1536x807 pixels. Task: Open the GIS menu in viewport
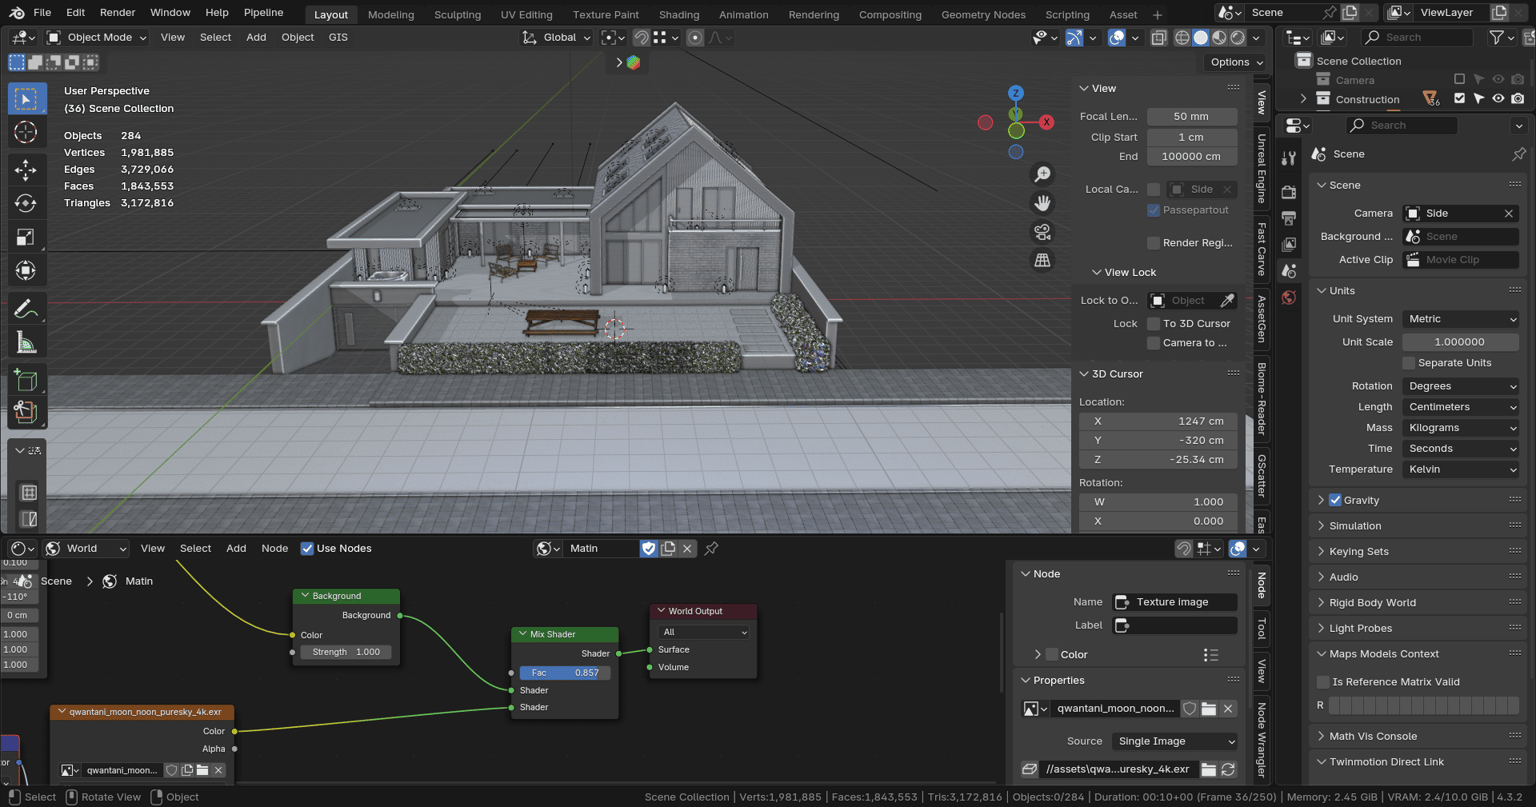pos(338,38)
